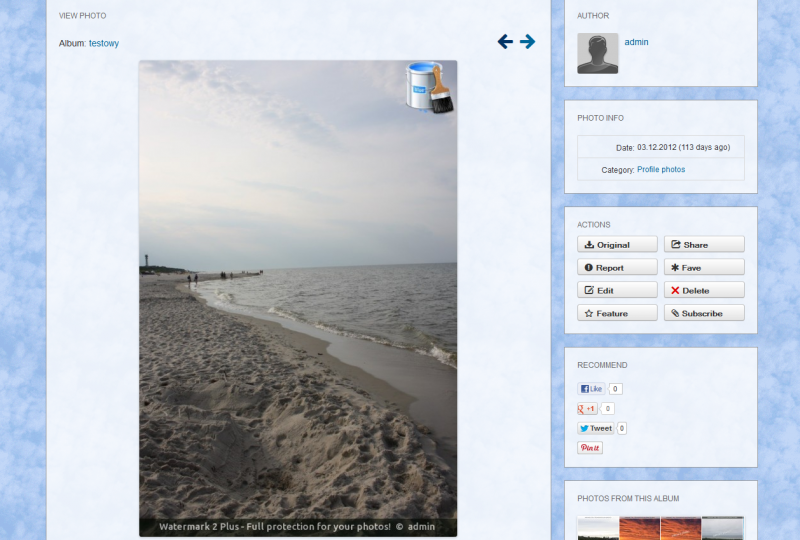Click the Share button

point(704,244)
